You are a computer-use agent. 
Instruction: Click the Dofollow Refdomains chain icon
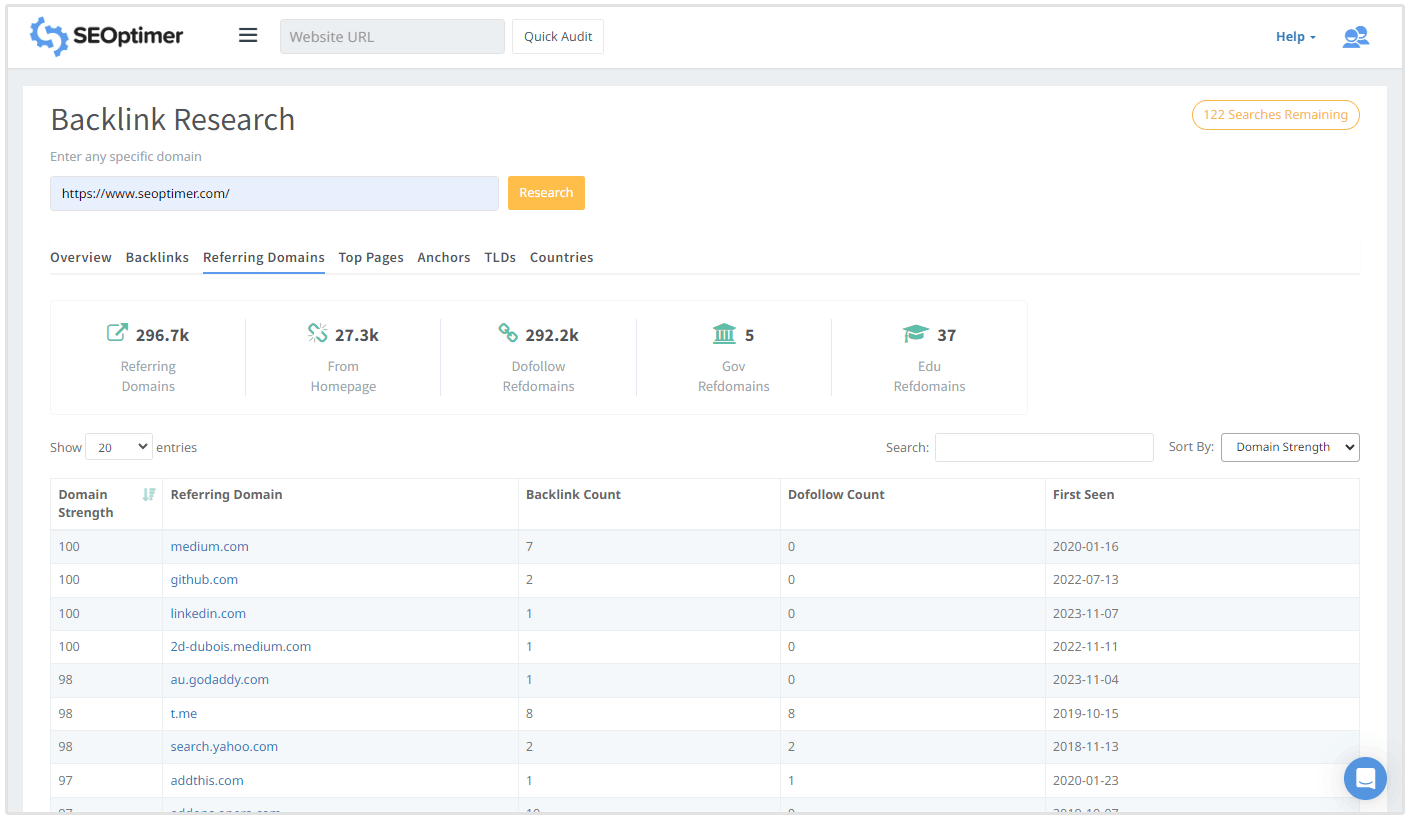coord(508,333)
